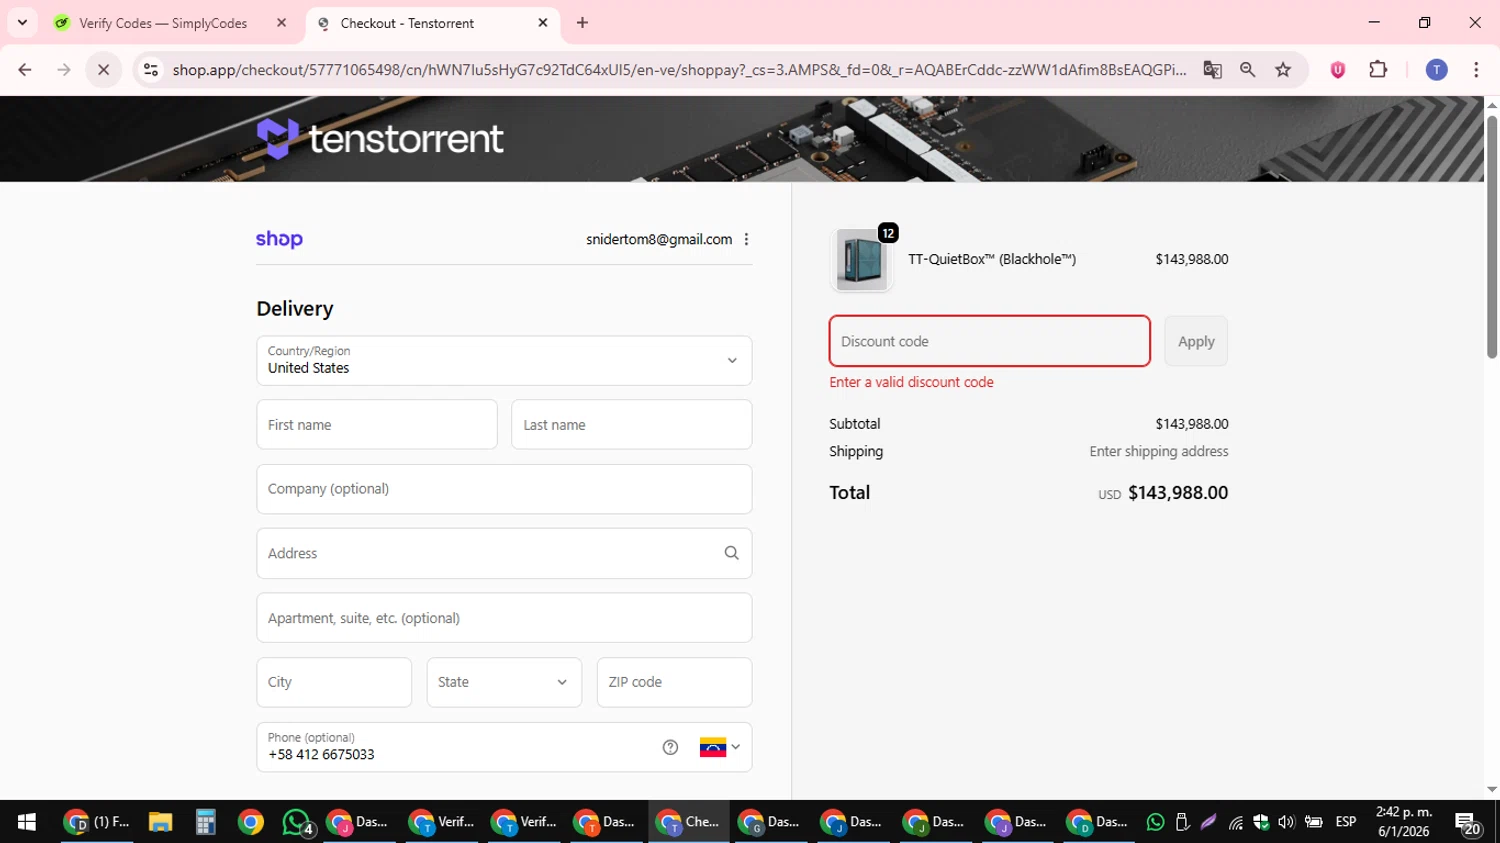Go back to the previous page
1500x843 pixels.
25,69
